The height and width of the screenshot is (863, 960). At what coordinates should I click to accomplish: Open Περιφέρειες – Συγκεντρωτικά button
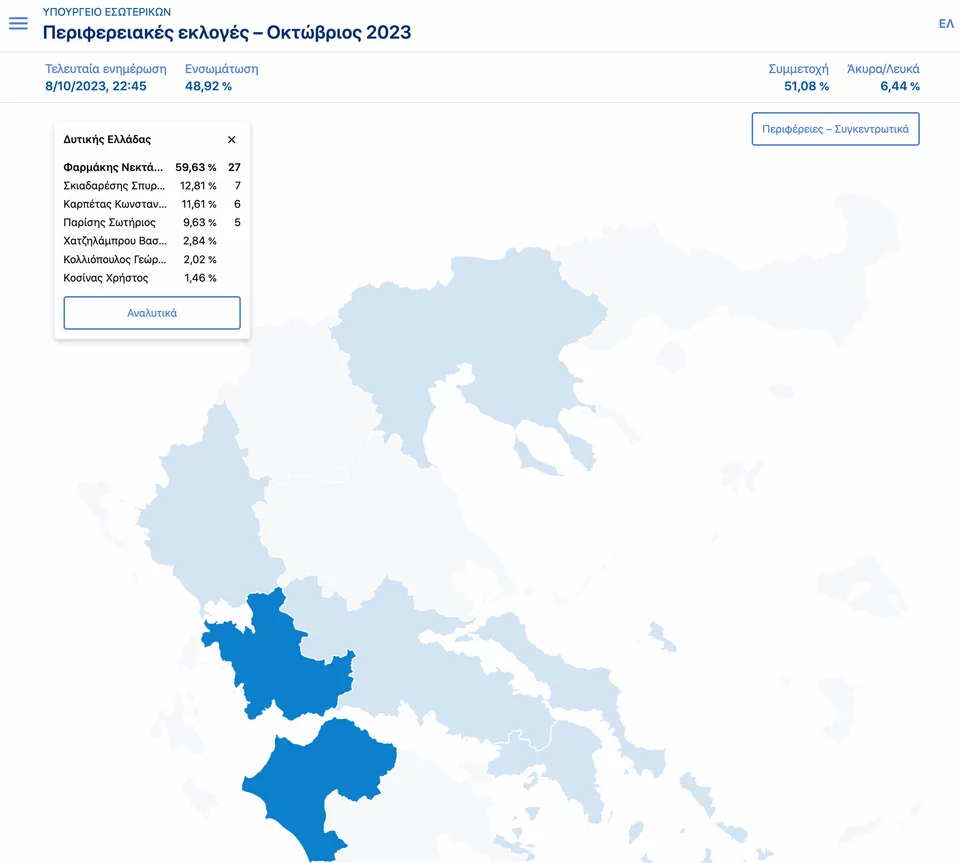pos(835,129)
